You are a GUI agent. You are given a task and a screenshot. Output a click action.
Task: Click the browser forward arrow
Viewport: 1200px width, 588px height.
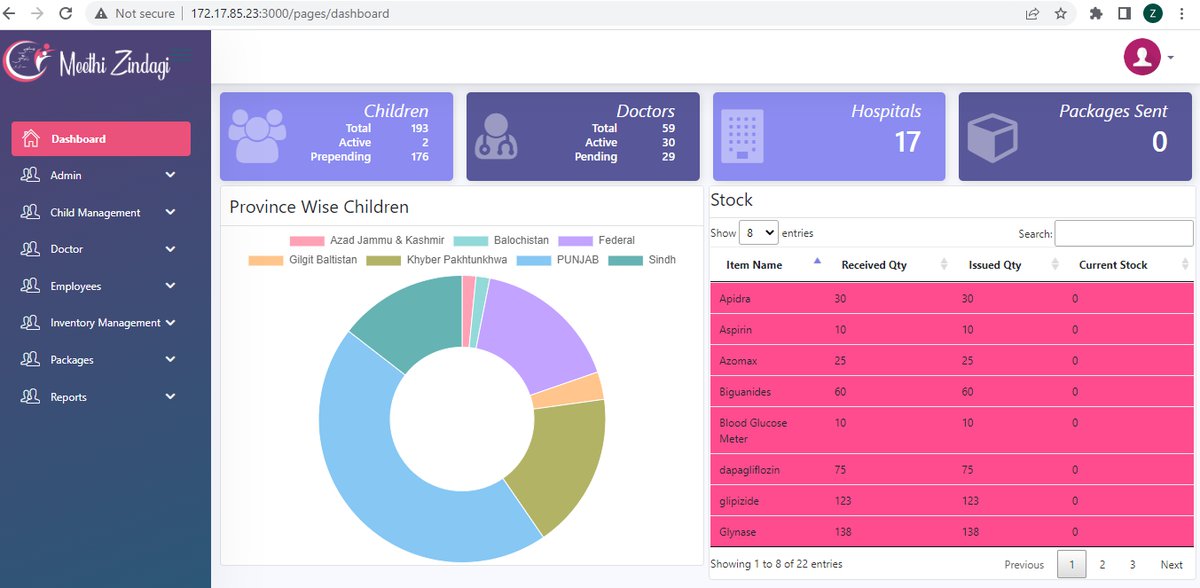pos(38,14)
